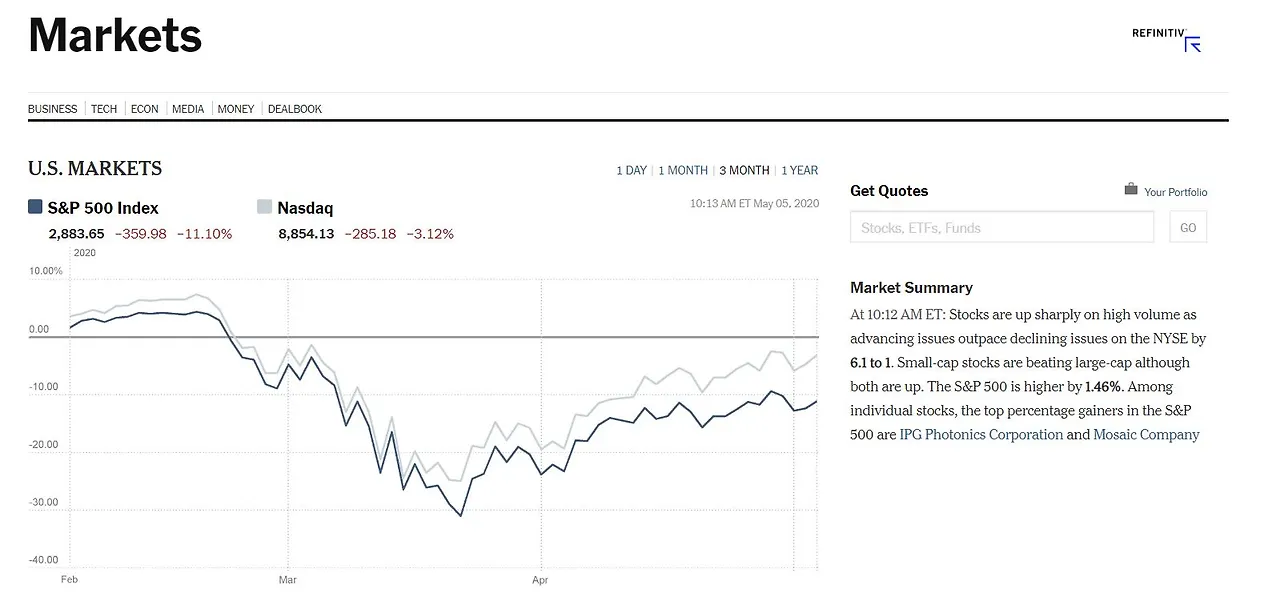Switch chart to 1 DAY view
1280x609 pixels.
pos(631,170)
